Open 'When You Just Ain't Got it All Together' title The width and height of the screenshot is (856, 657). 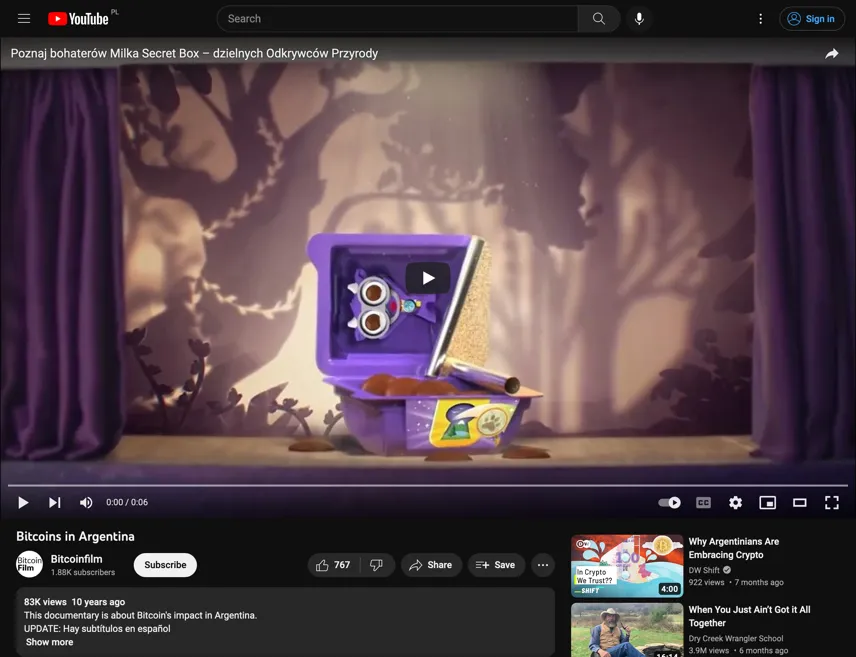pos(750,617)
